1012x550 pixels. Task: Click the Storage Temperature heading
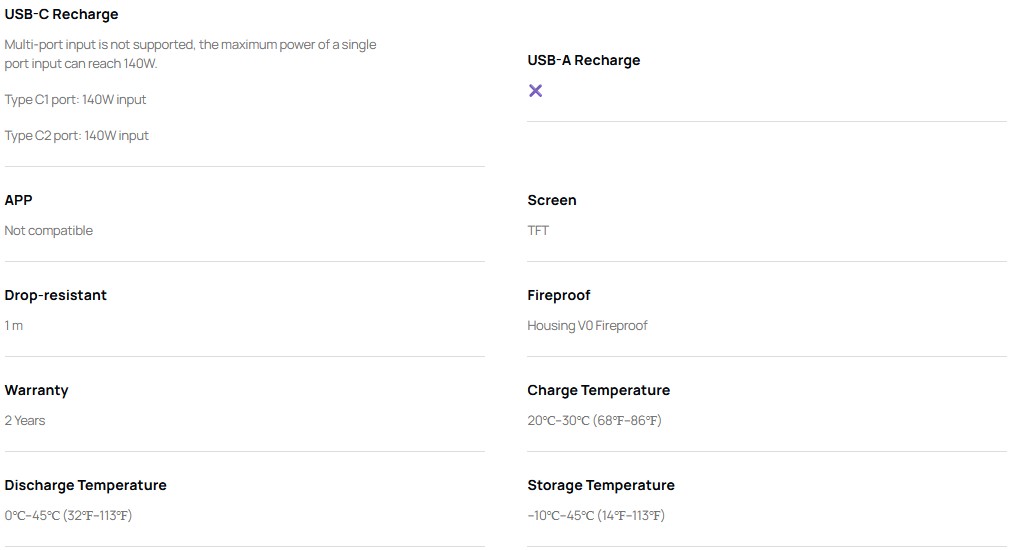click(601, 485)
